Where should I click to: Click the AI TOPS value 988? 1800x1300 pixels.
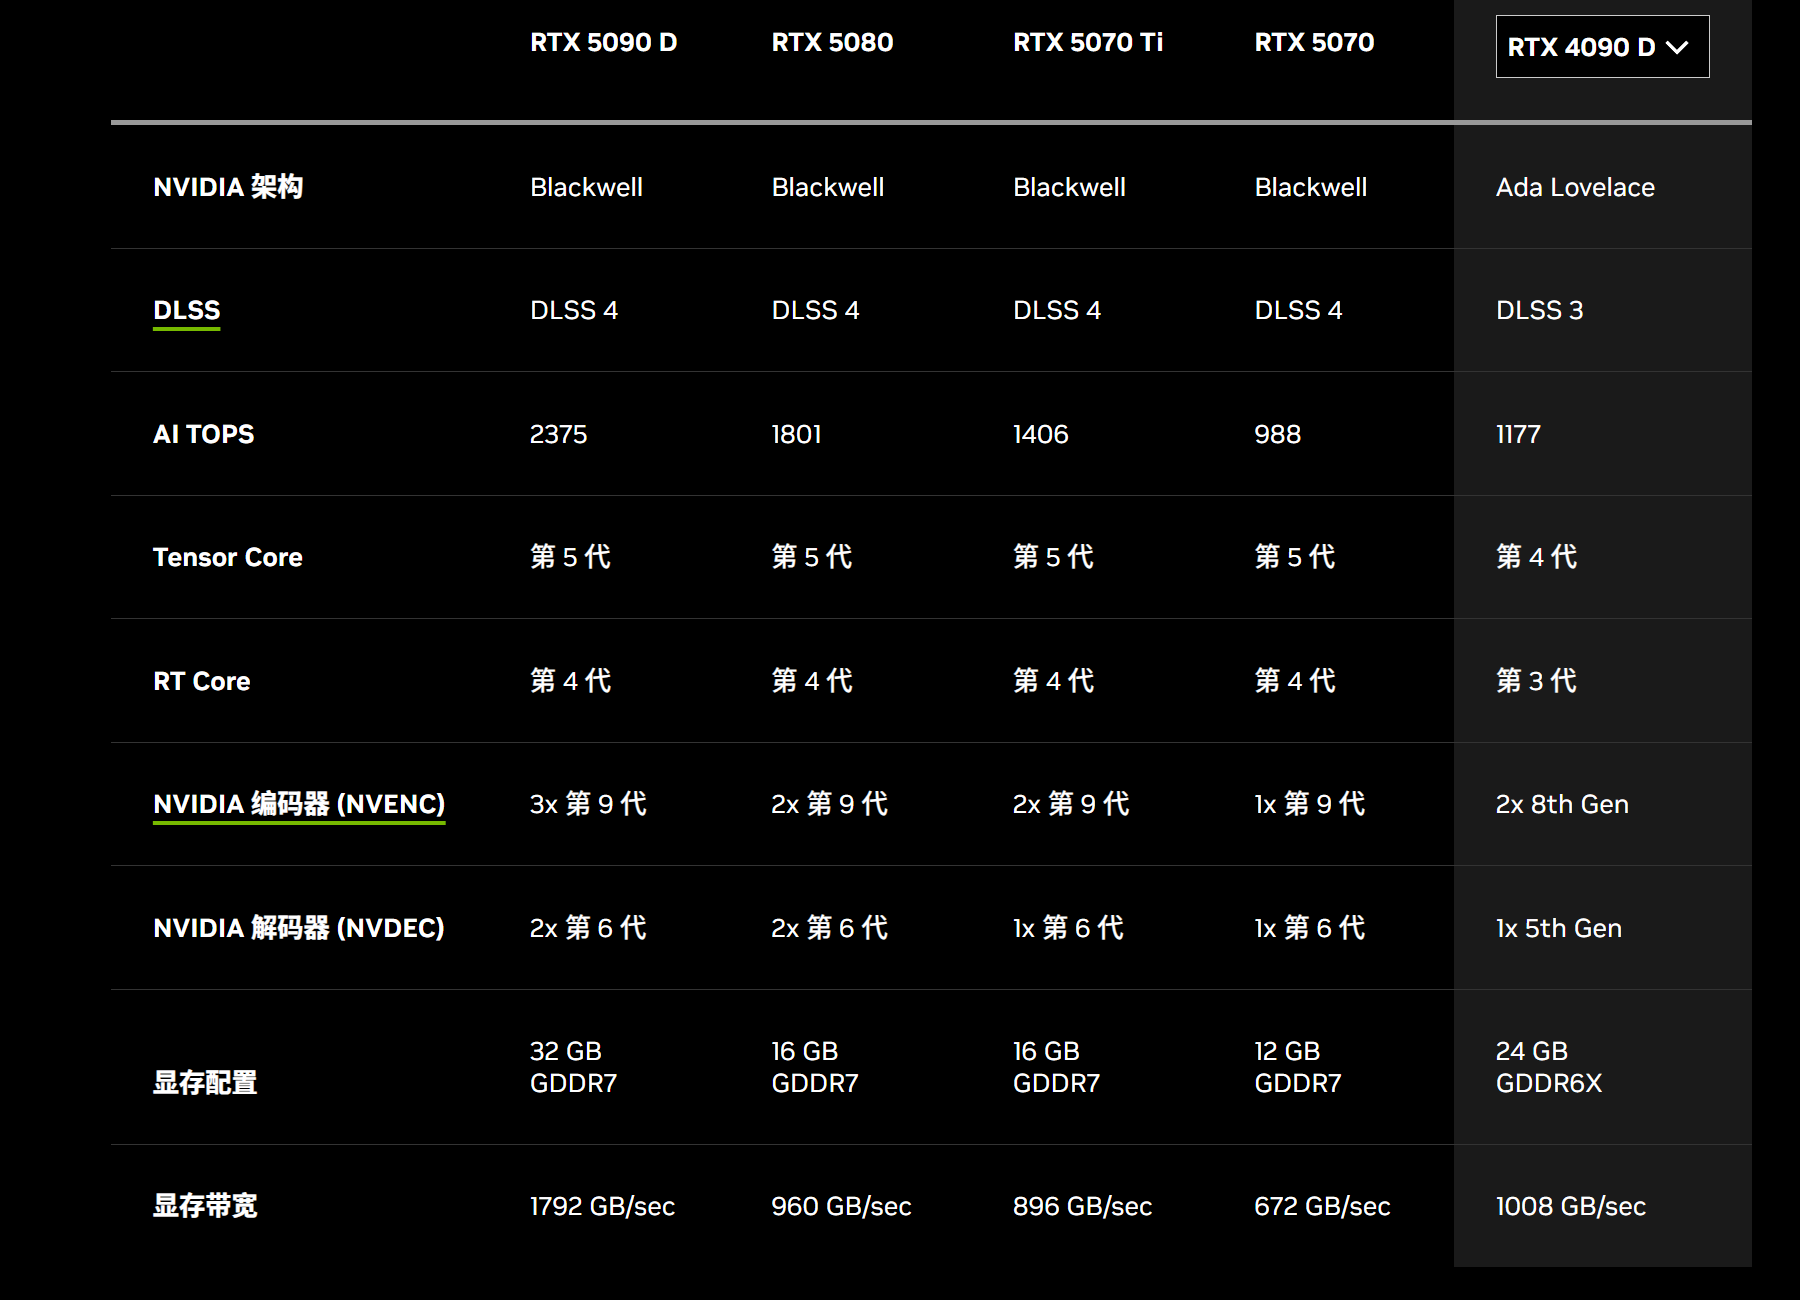[x=1278, y=434]
